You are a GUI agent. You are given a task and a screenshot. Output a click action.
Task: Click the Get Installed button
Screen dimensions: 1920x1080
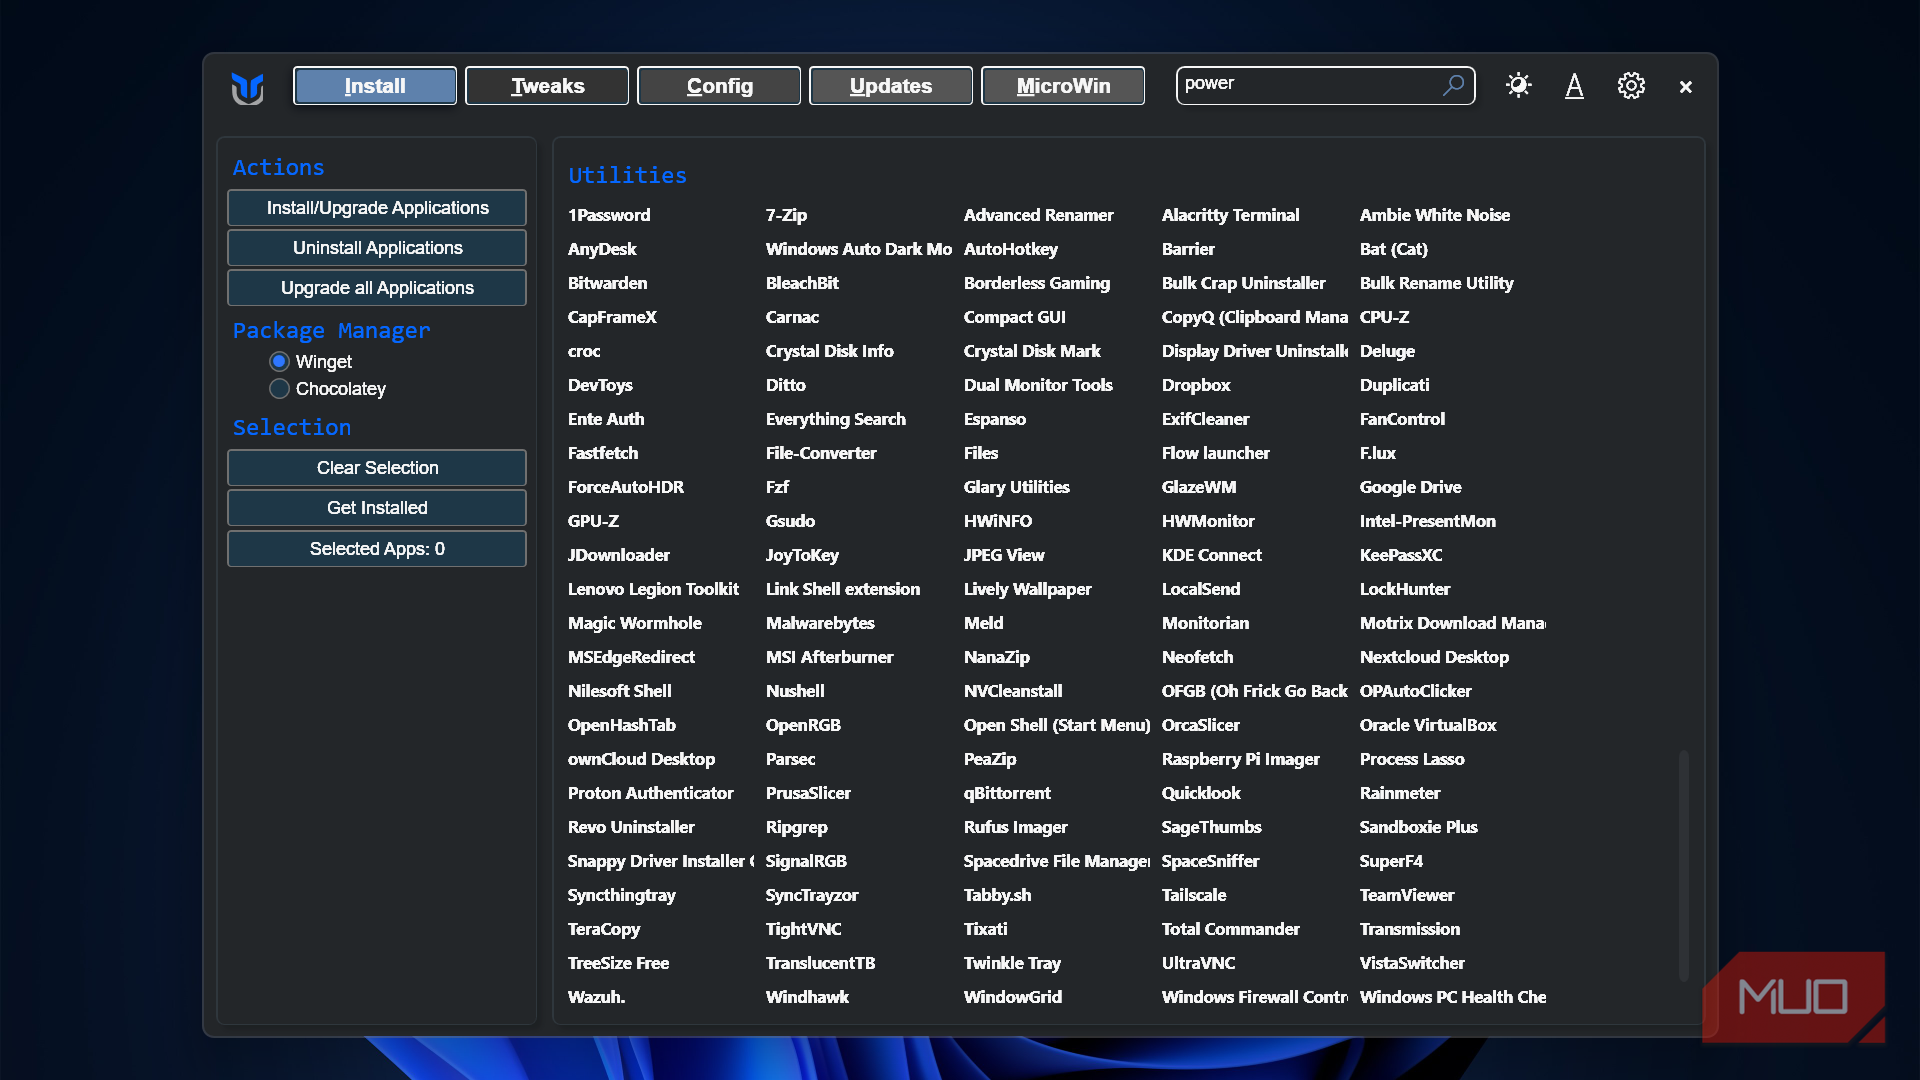pos(377,508)
